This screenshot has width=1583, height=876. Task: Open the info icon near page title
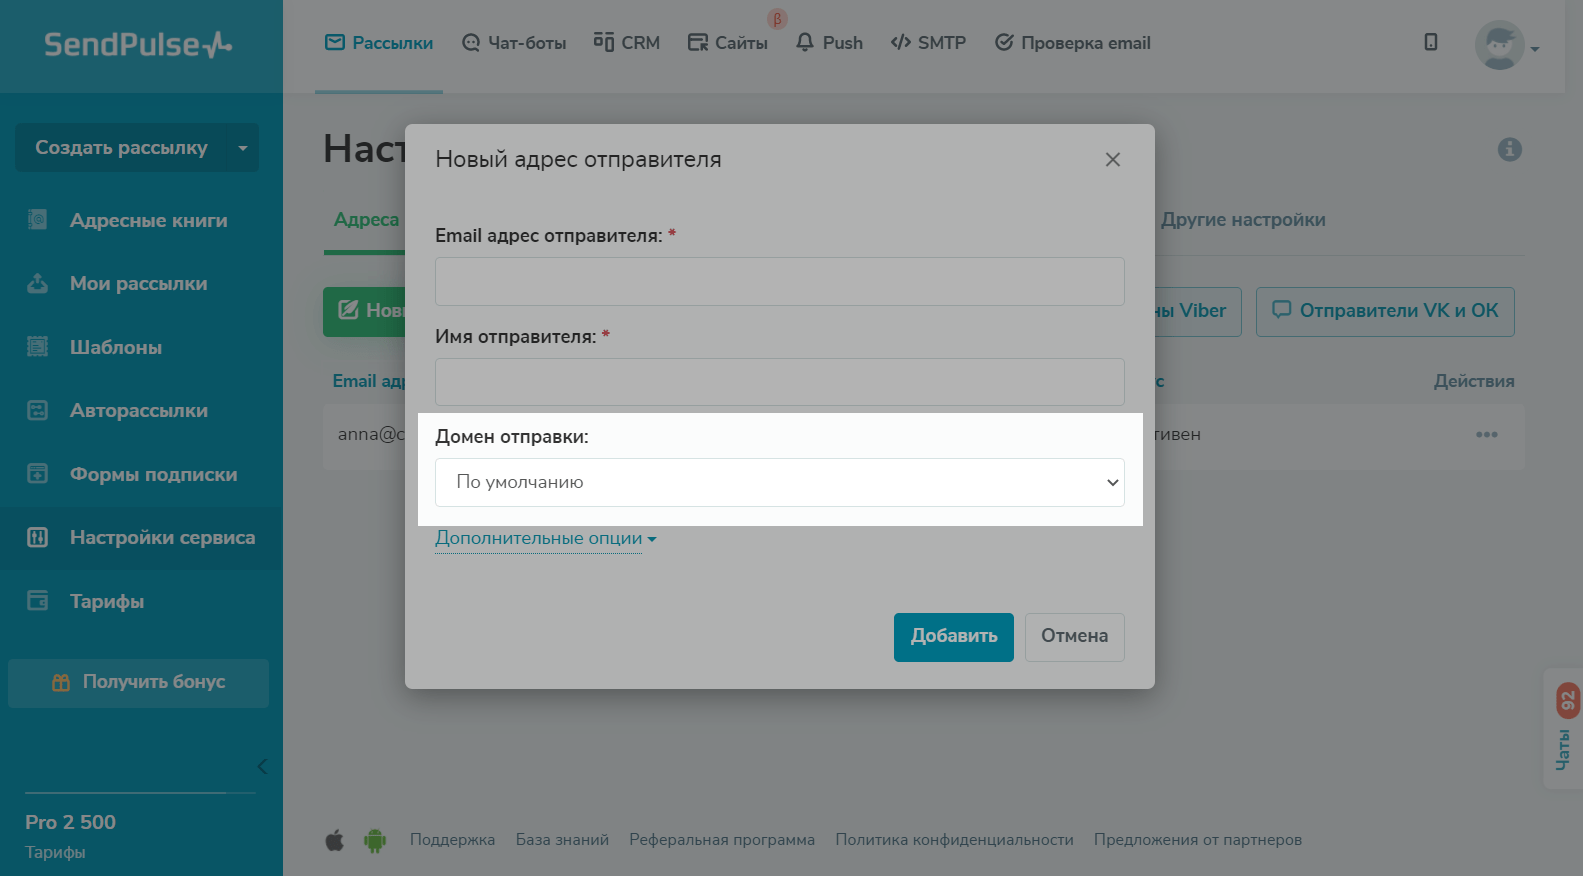(x=1509, y=150)
